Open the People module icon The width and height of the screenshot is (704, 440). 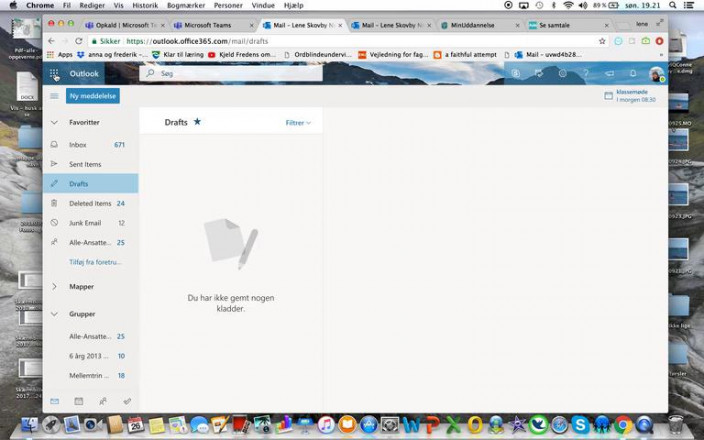click(x=102, y=400)
